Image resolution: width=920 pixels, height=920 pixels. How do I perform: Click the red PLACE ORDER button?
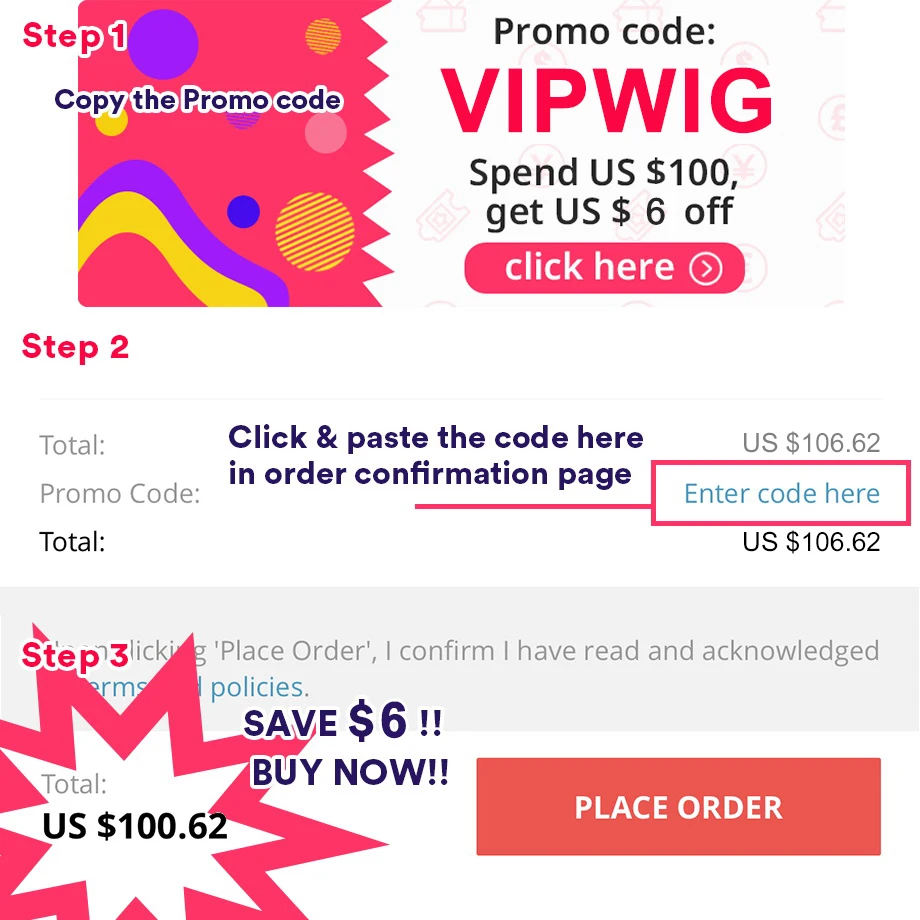tap(678, 807)
